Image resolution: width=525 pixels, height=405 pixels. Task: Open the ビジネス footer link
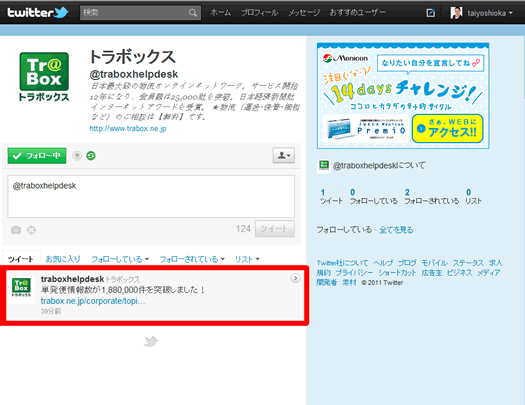coord(459,273)
